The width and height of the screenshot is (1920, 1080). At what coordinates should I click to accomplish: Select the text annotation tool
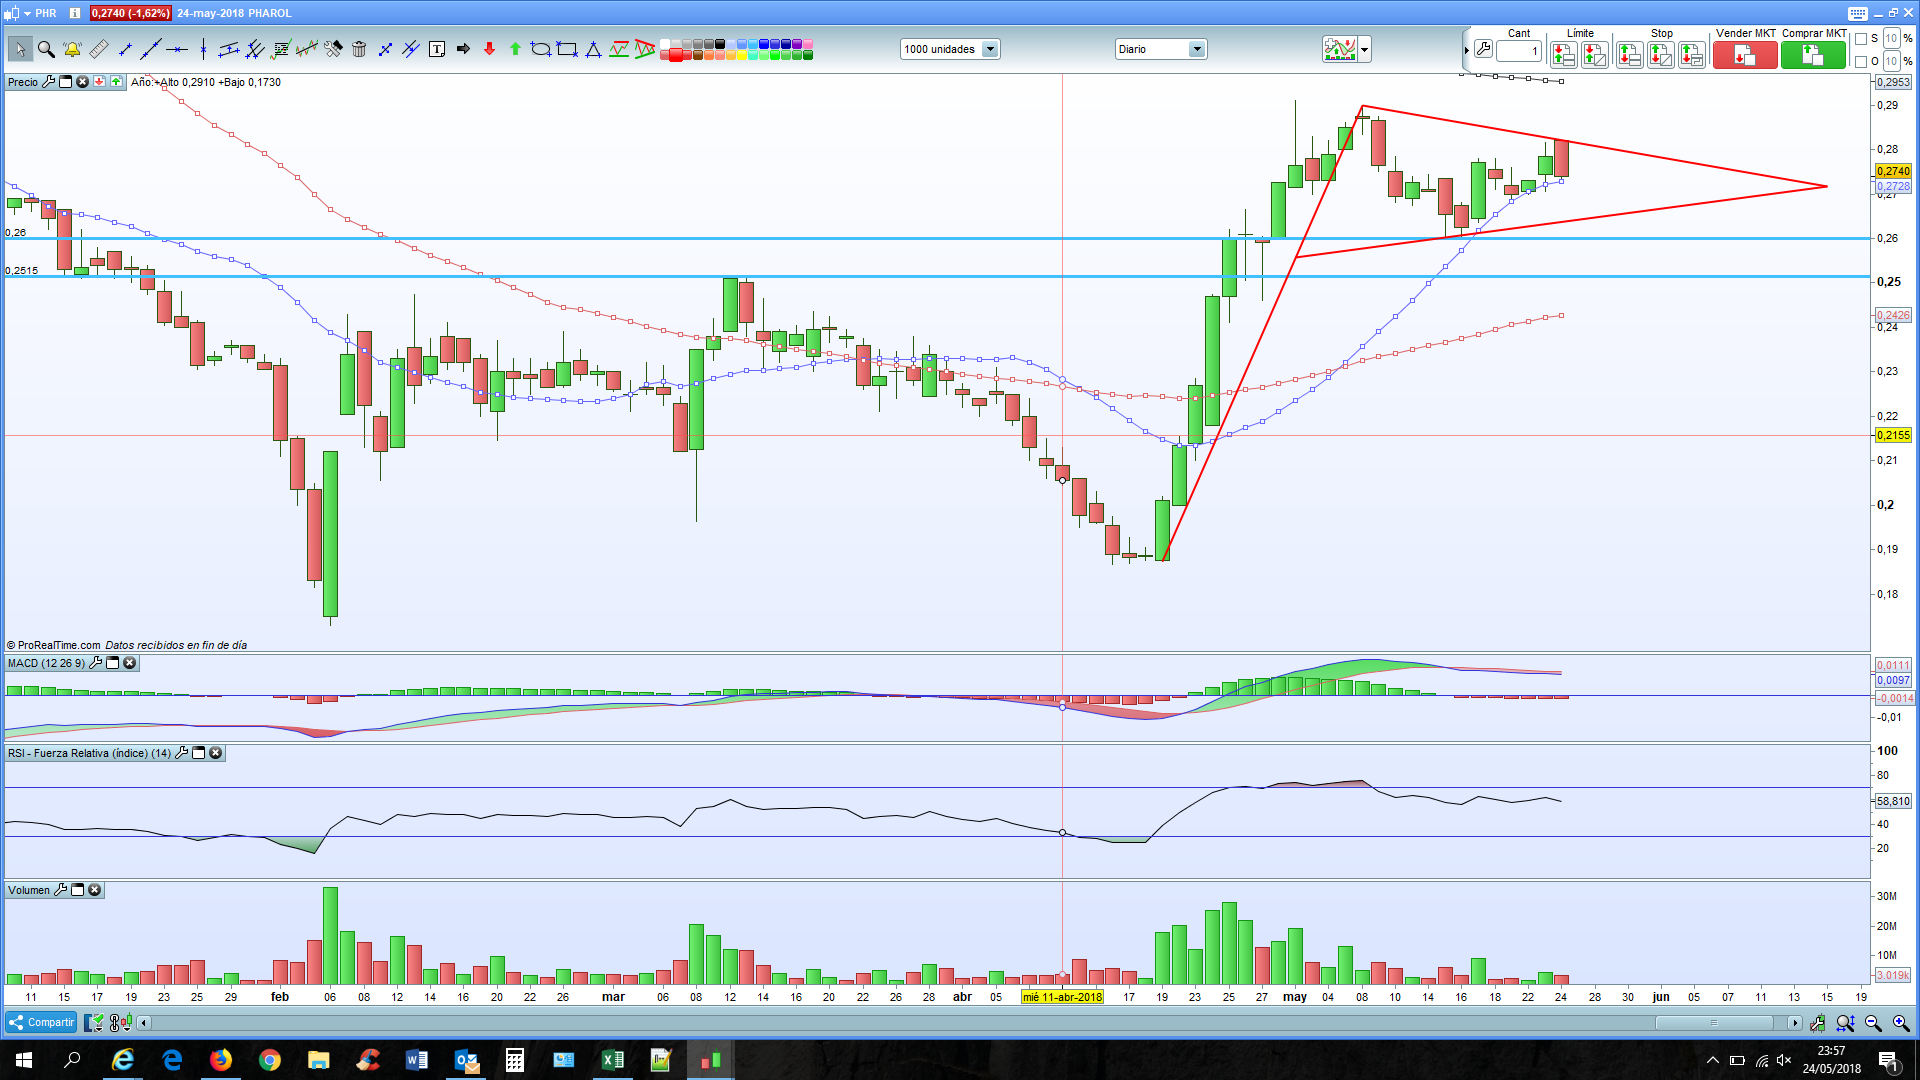[437, 49]
